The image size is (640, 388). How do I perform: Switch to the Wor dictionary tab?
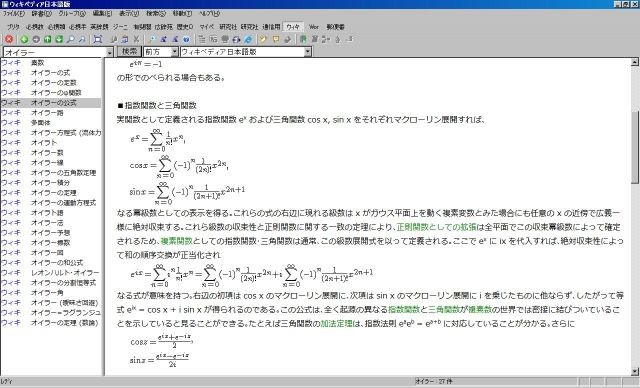pyautogui.click(x=313, y=27)
